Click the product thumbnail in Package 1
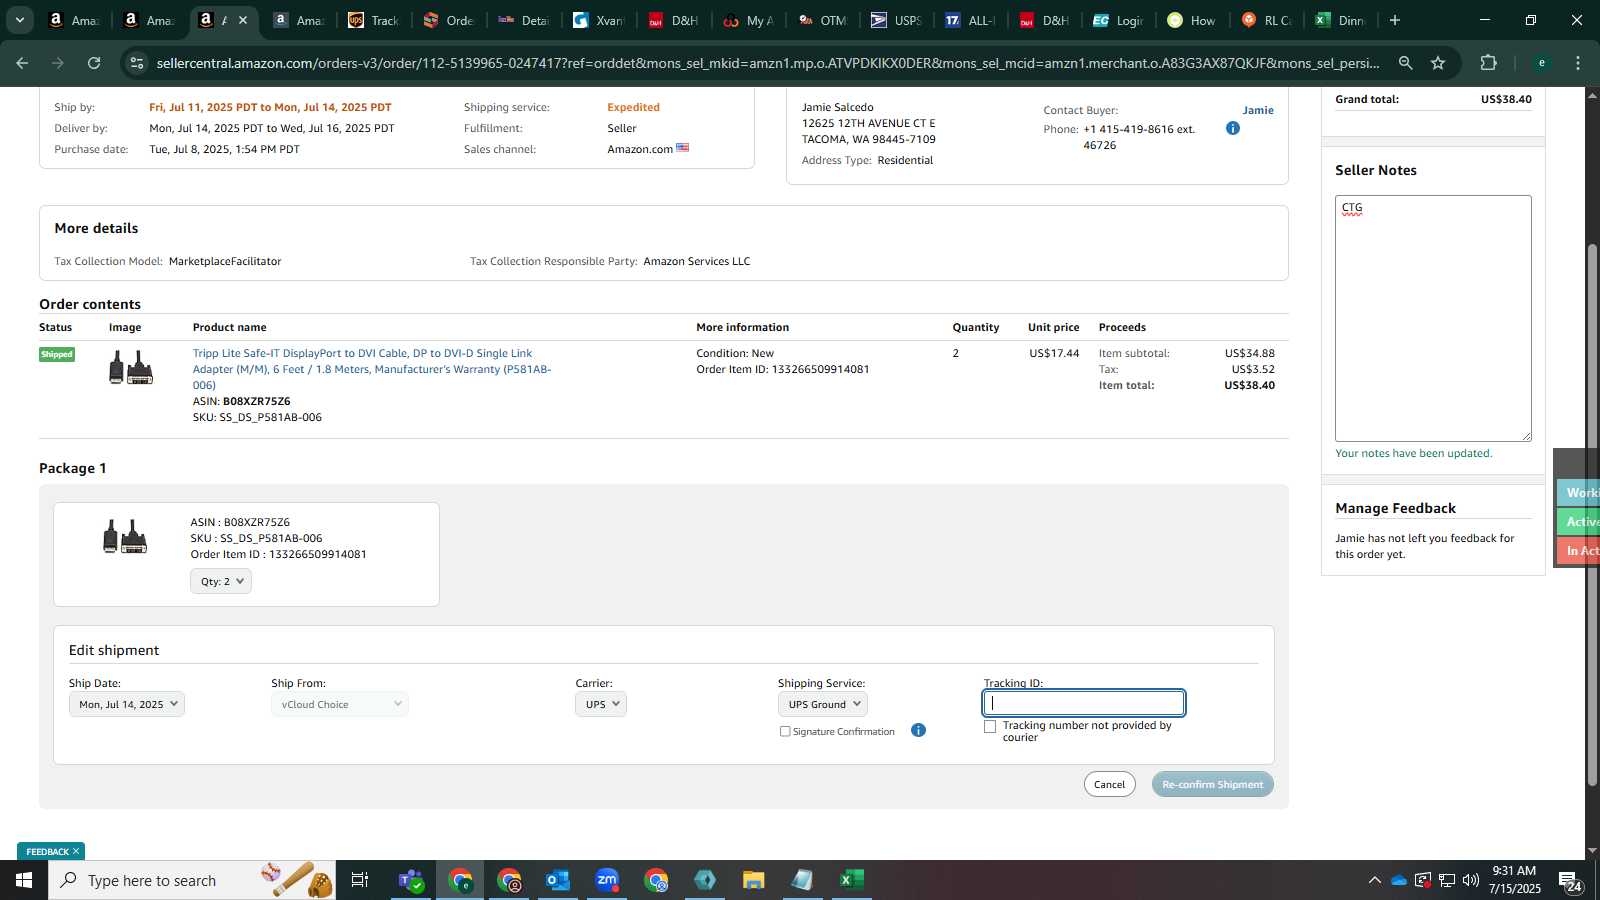Screen dimensions: 1600x900 (125, 537)
